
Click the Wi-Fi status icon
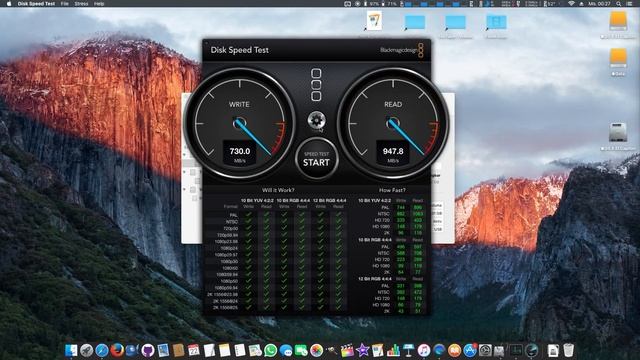(x=571, y=3)
